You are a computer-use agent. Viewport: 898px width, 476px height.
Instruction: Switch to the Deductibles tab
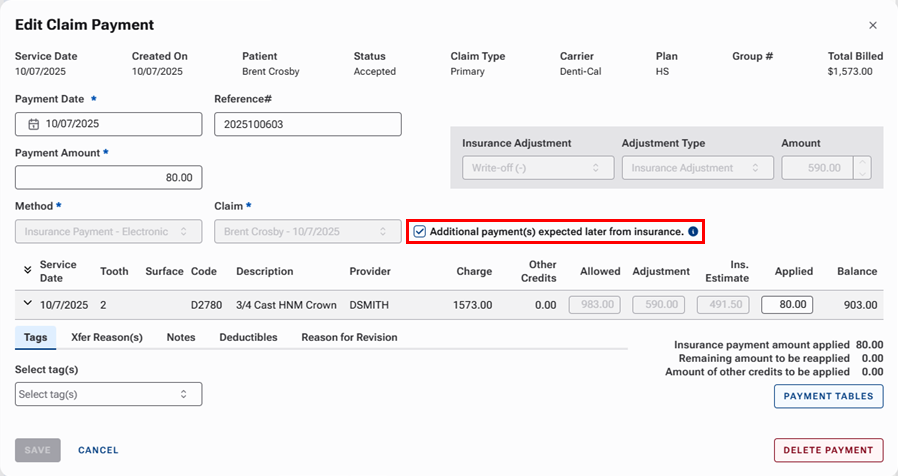248,337
